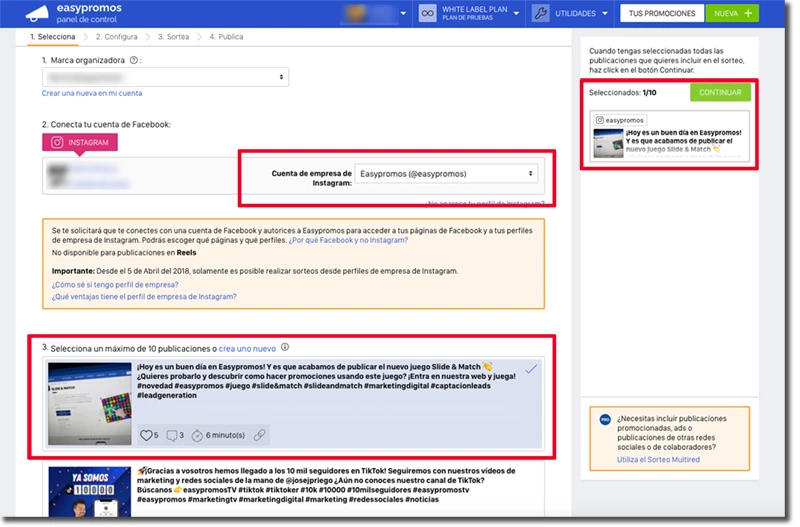
Task: Go to step 4. Publica tab
Action: [226, 37]
